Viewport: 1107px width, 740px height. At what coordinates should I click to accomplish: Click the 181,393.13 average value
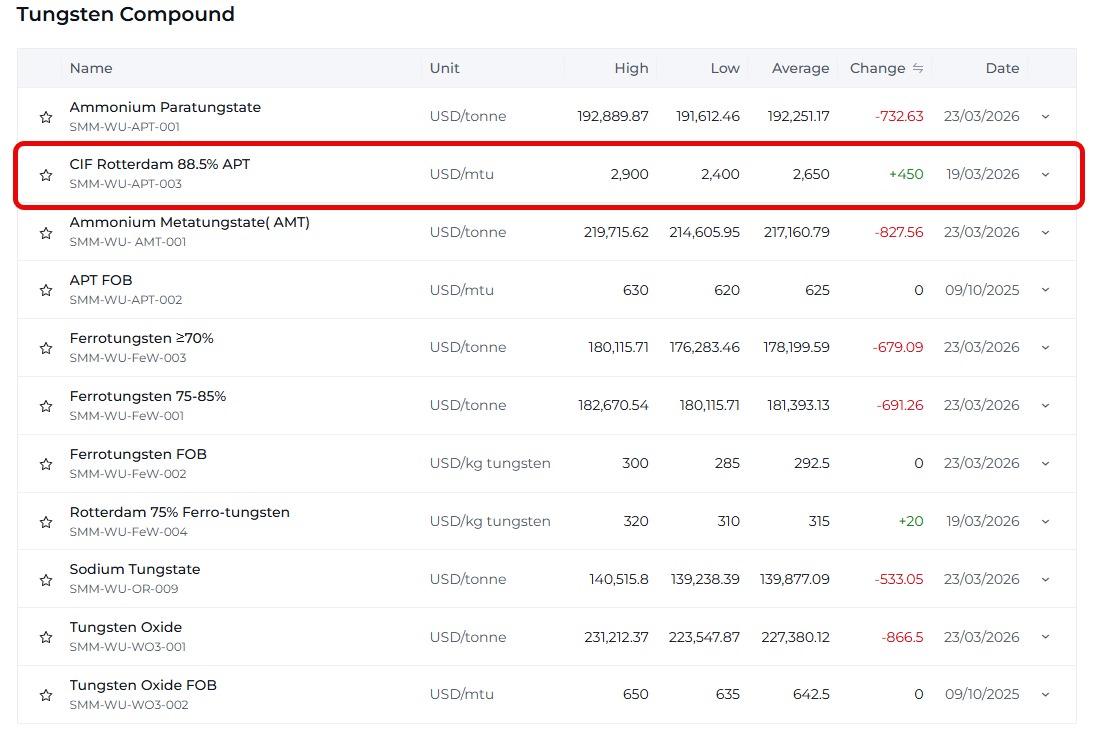(x=798, y=405)
